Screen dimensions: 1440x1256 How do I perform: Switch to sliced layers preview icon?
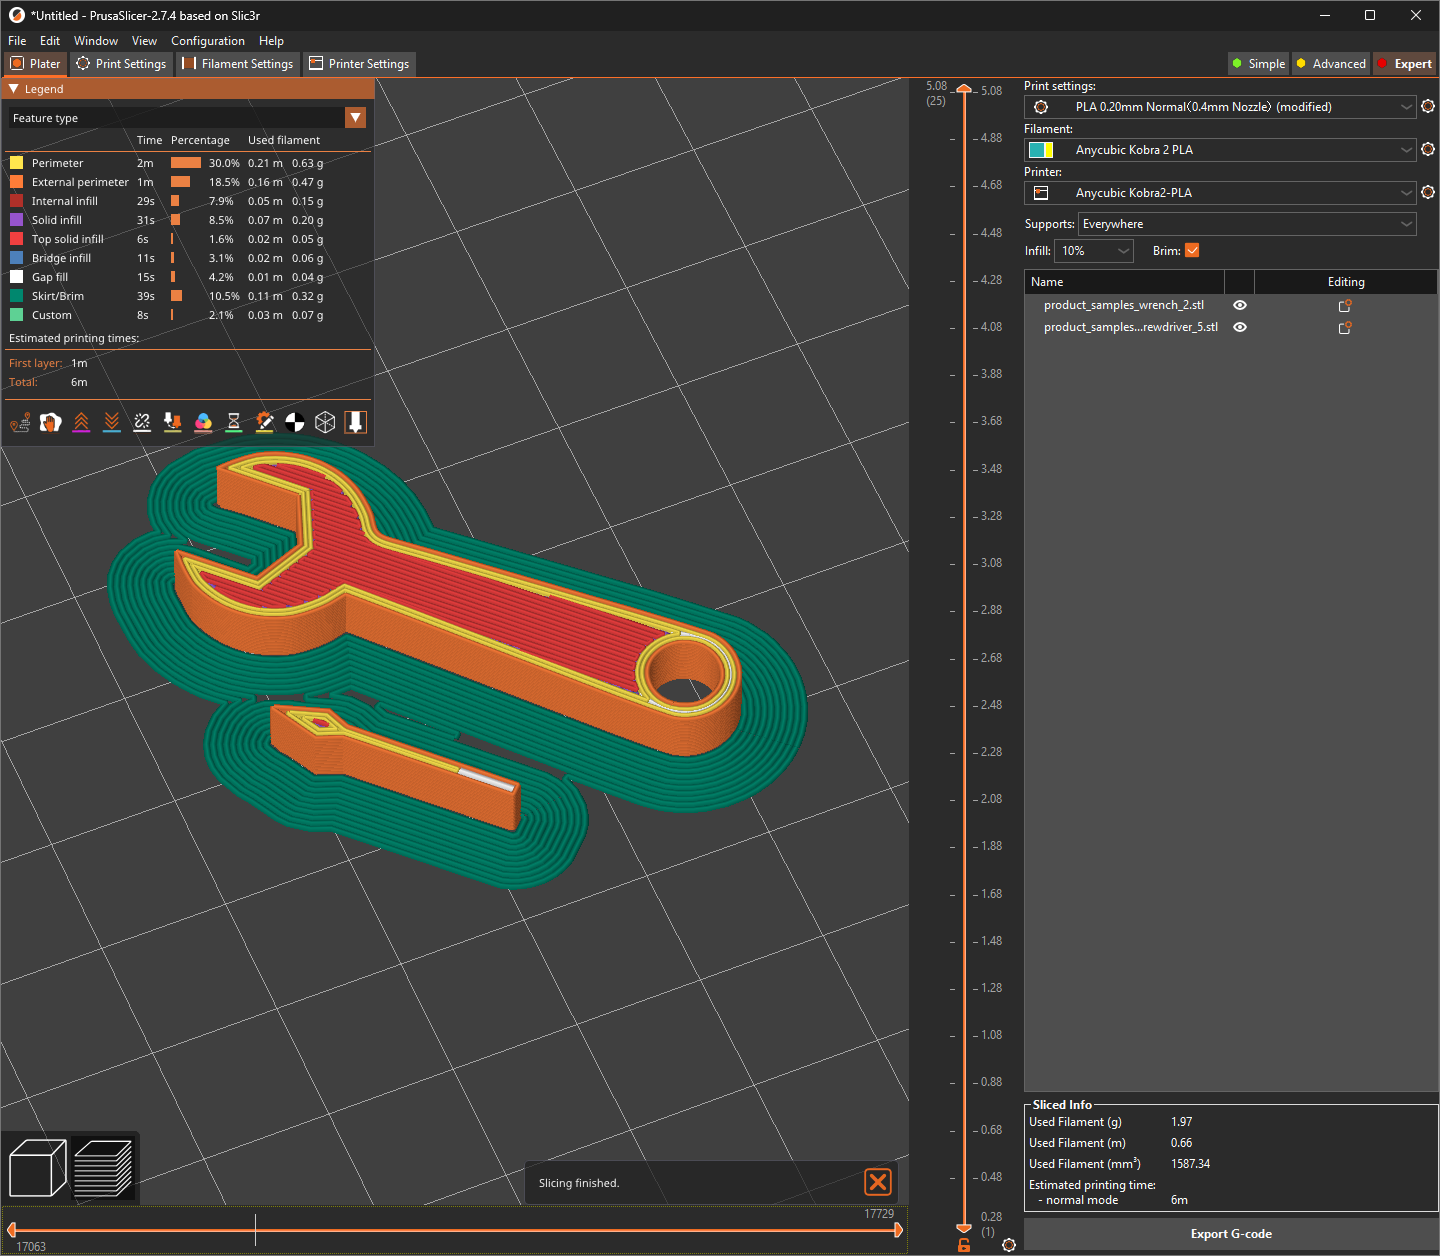[103, 1168]
